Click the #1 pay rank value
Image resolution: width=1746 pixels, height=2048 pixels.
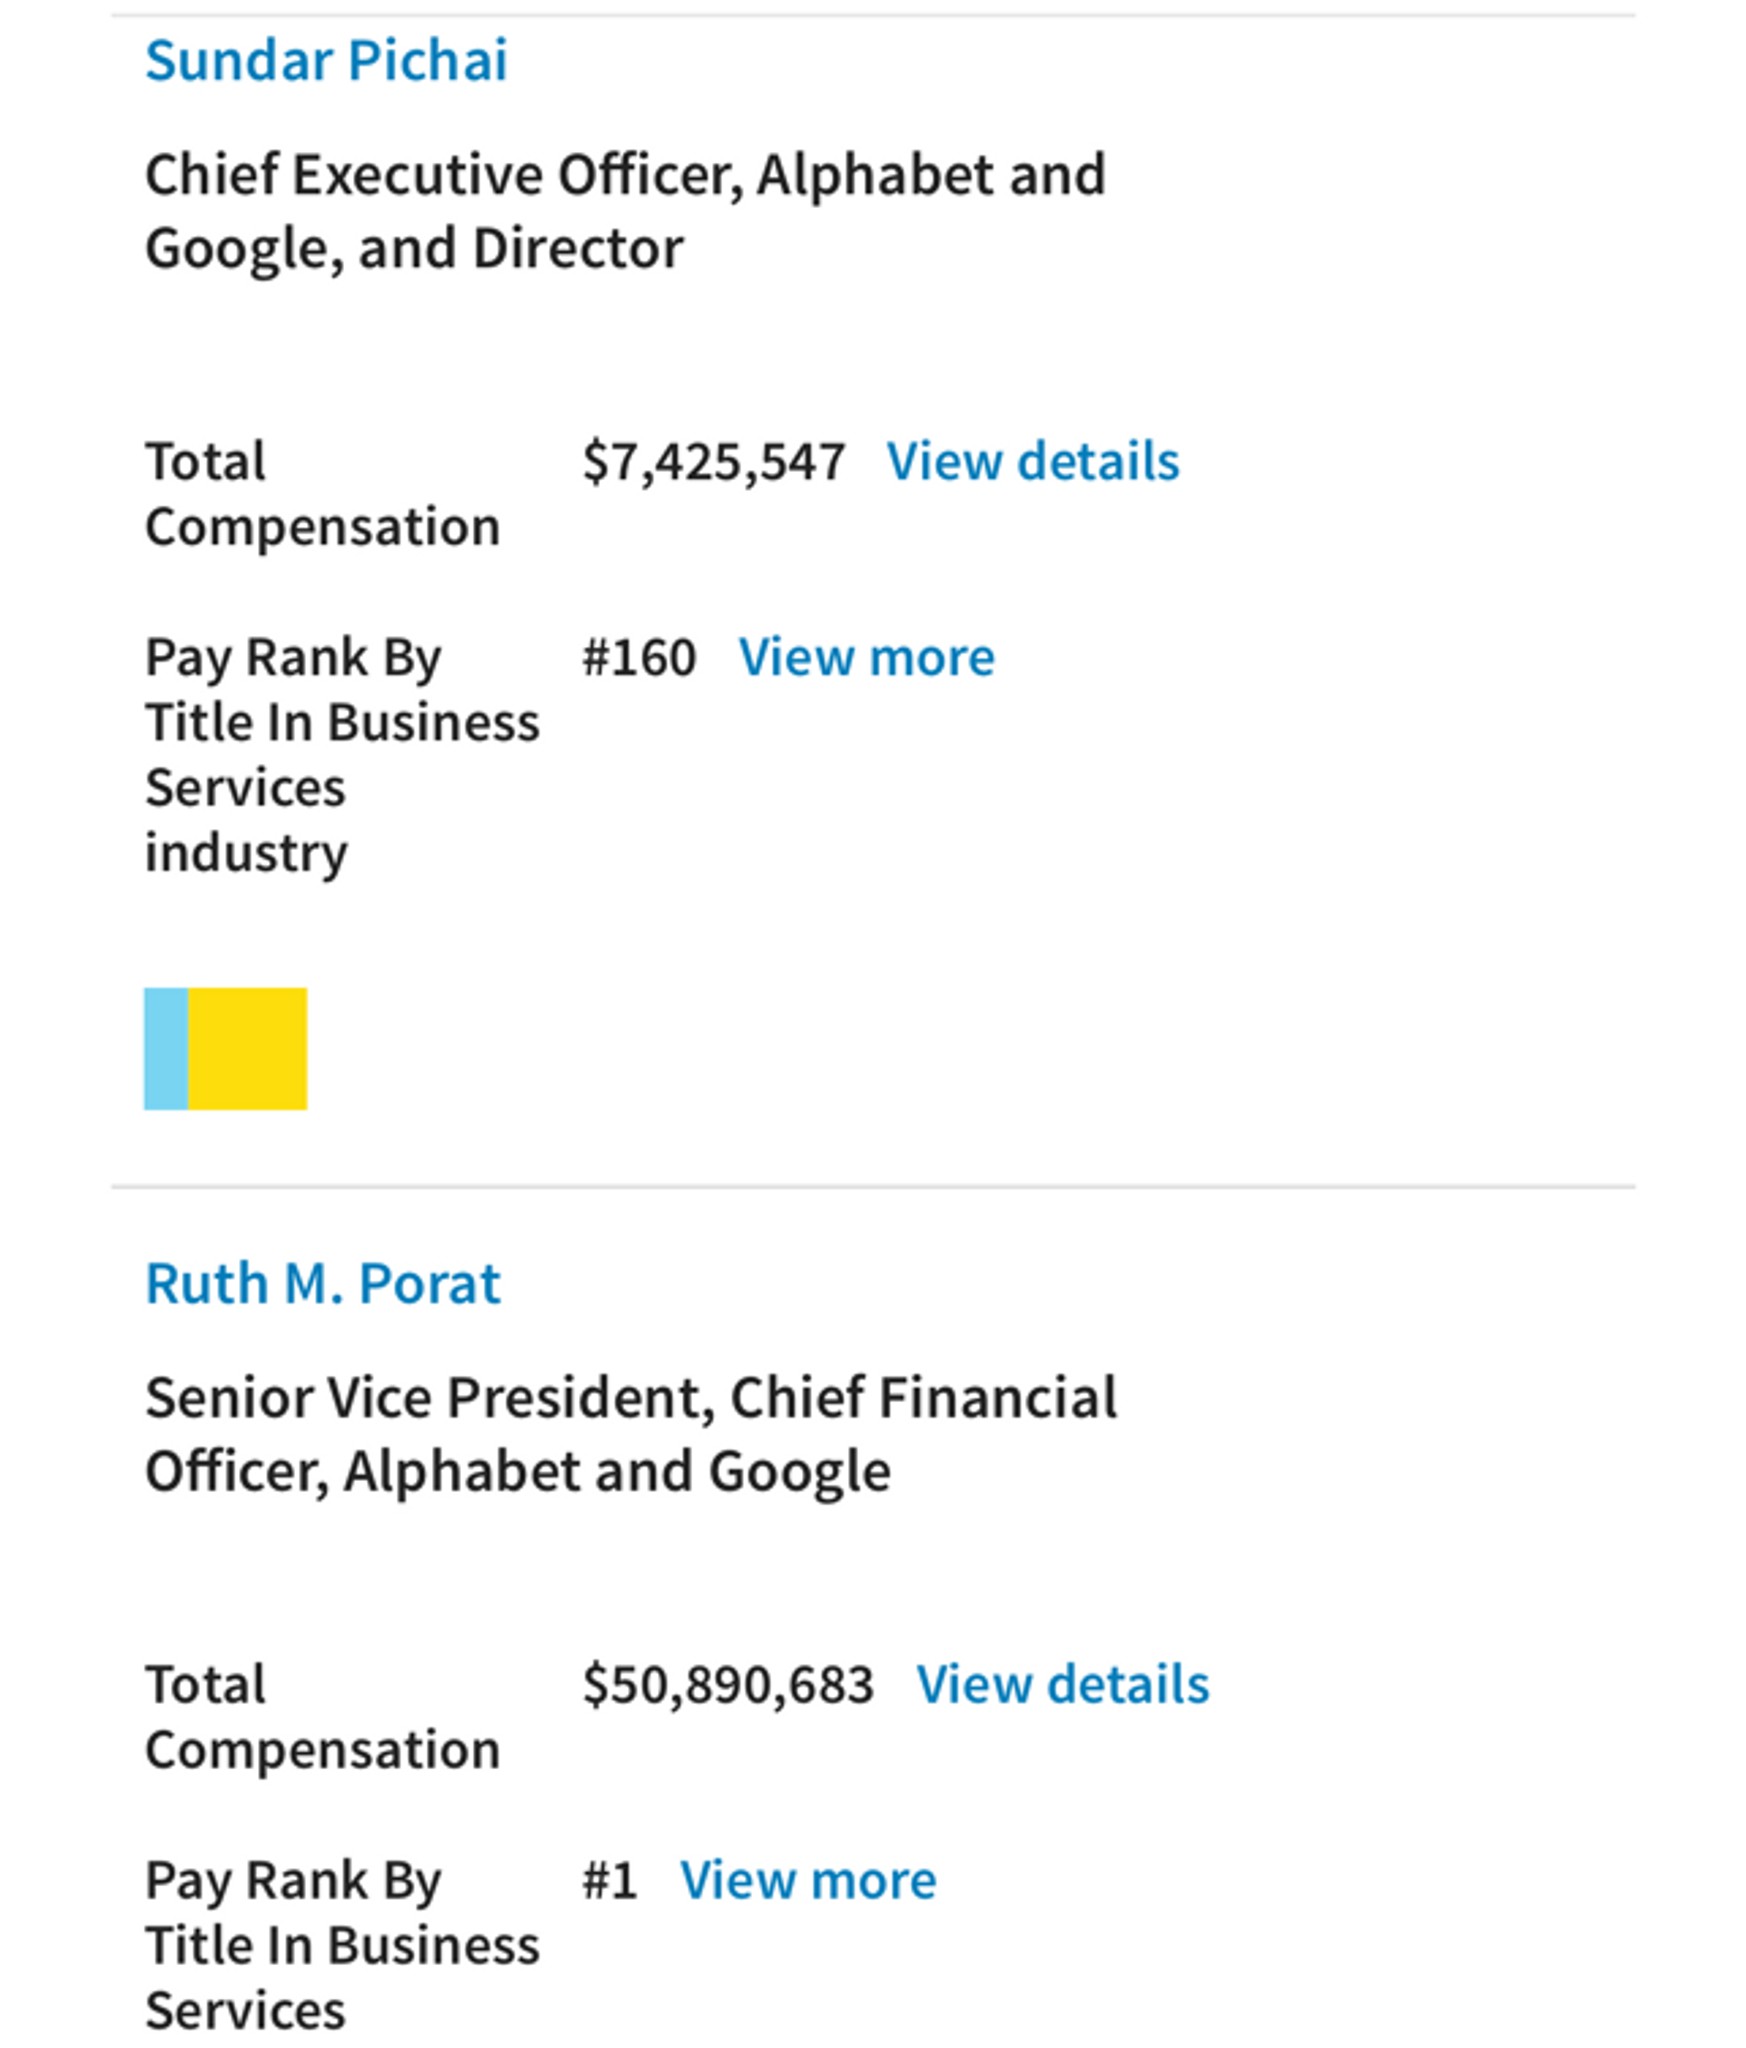610,1881
